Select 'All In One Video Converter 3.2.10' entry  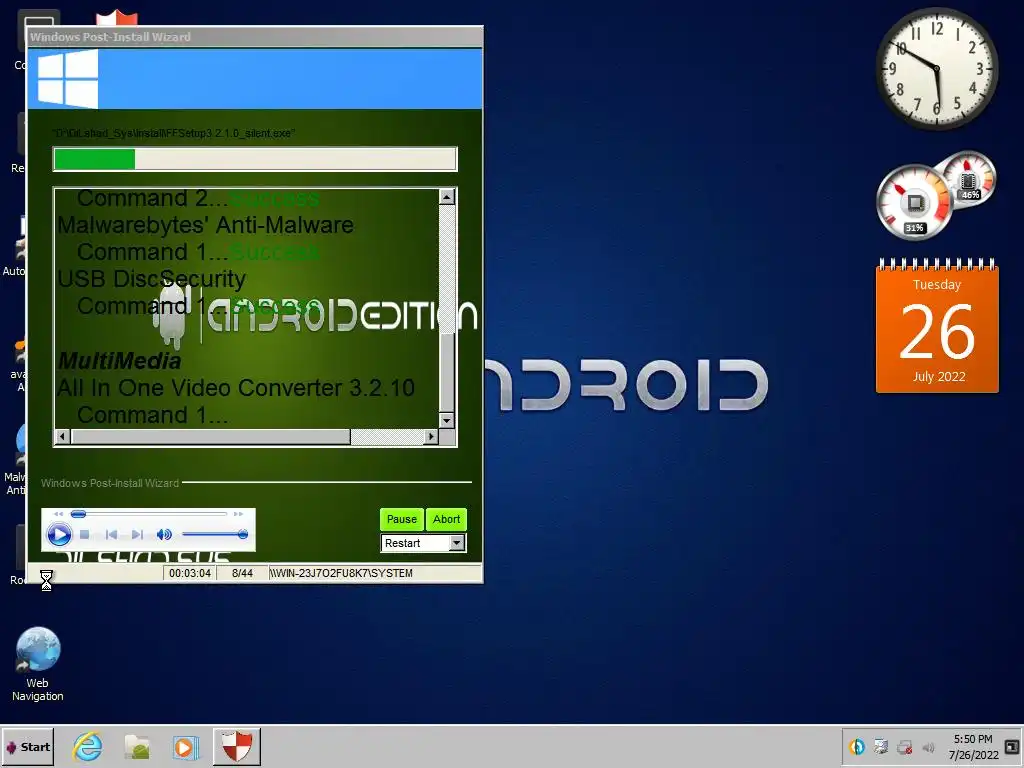point(236,388)
